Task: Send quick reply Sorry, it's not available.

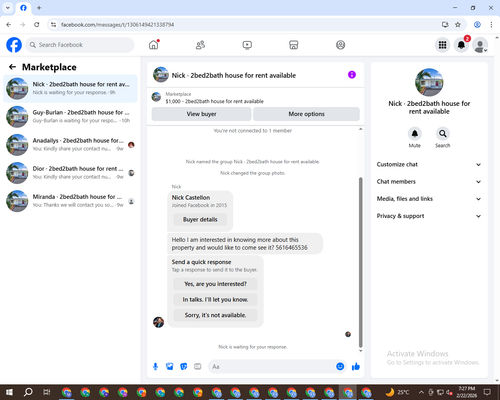Action: coord(215,315)
